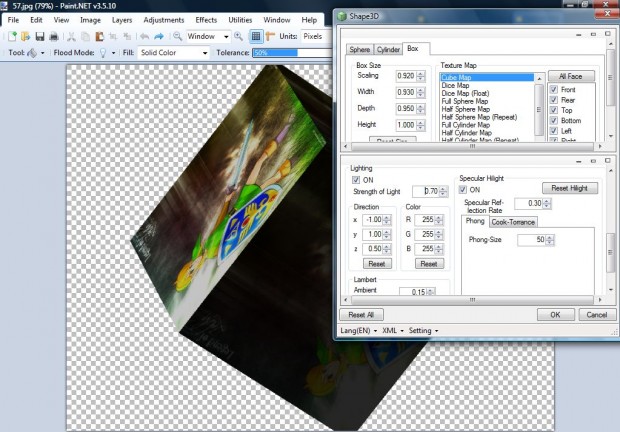Screen dimensions: 620x432
Task: Open the Flood Mode dropdown arrow
Action: [x=113, y=53]
